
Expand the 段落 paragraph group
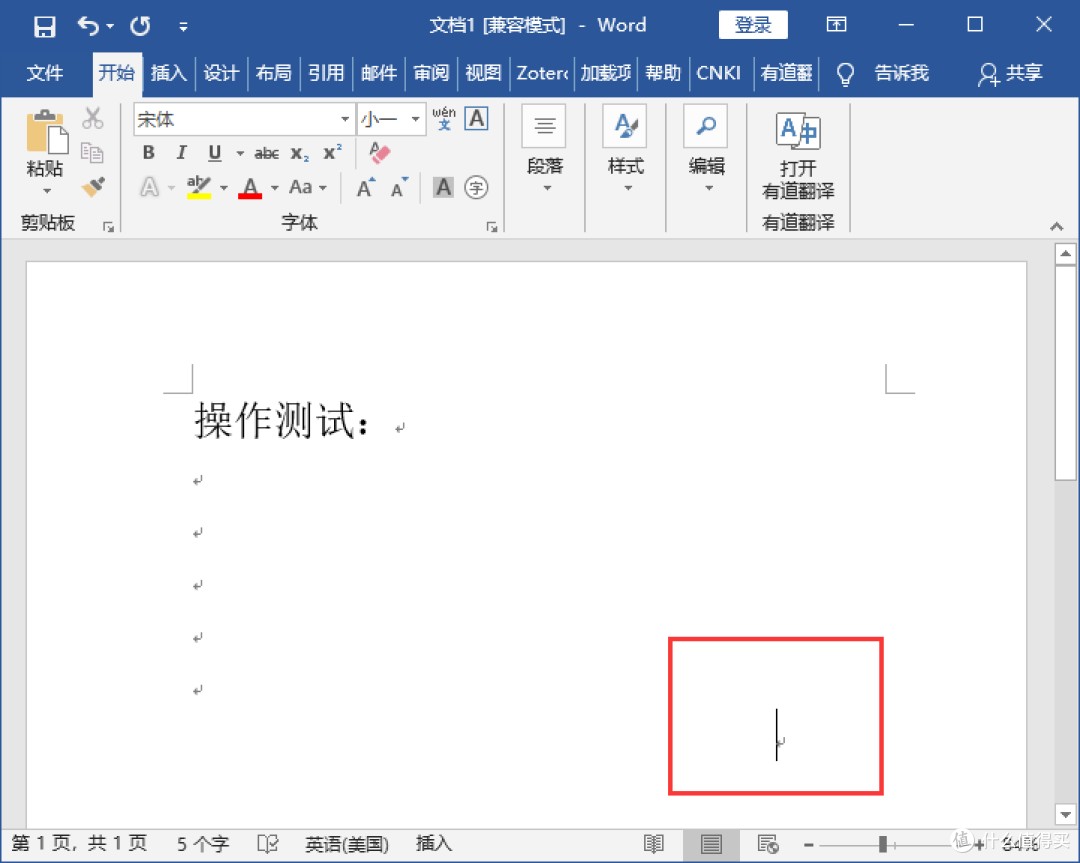point(545,149)
